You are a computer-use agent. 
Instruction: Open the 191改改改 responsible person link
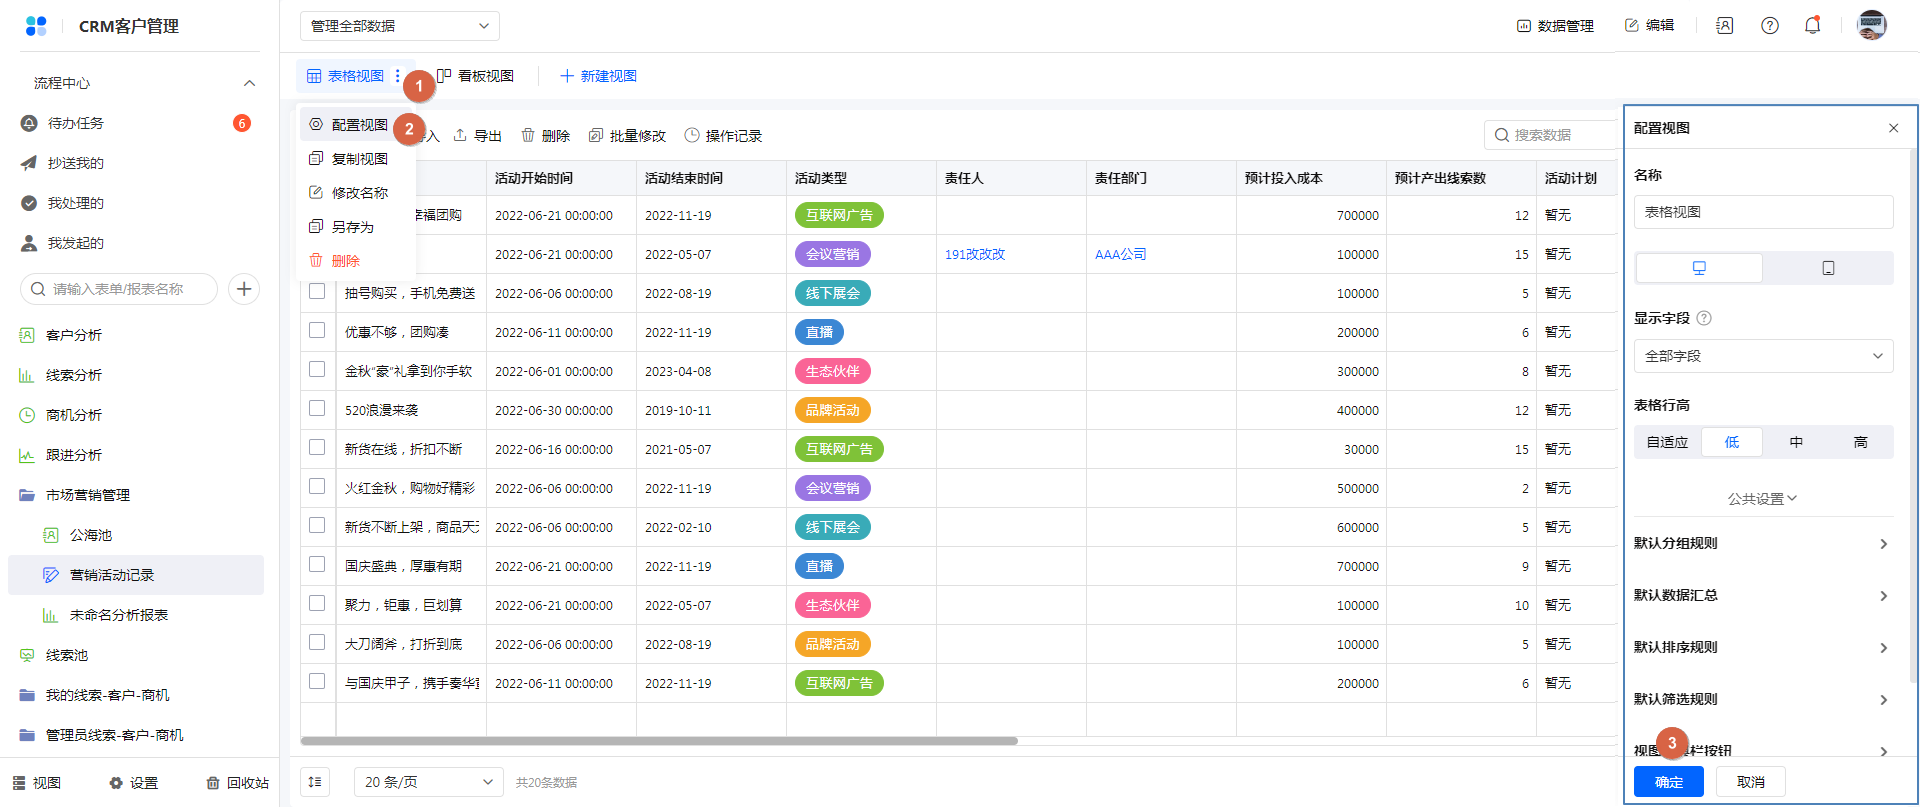tap(975, 255)
